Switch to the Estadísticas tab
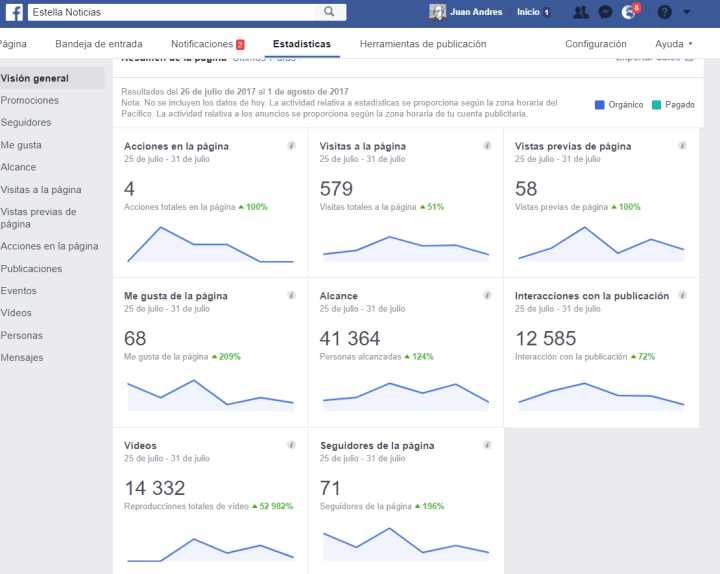This screenshot has height=574, width=720. [301, 44]
